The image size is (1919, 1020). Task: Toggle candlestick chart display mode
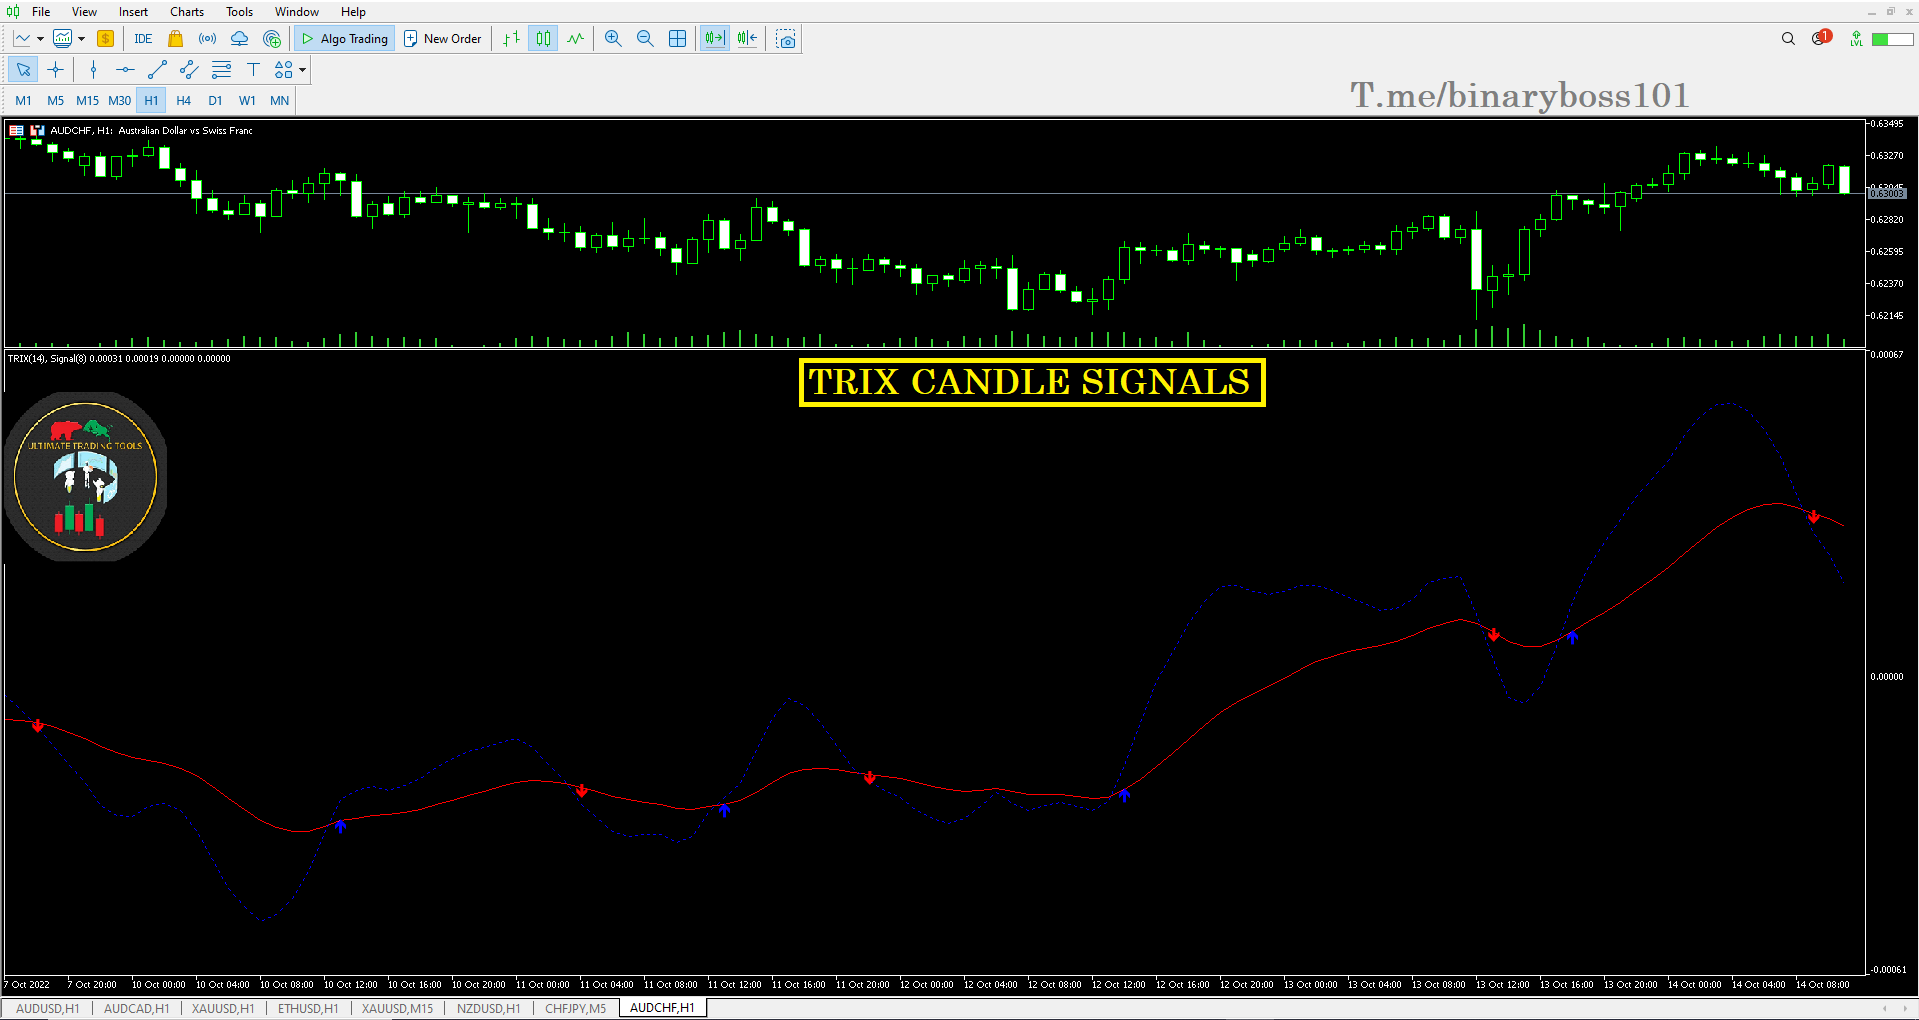(543, 38)
